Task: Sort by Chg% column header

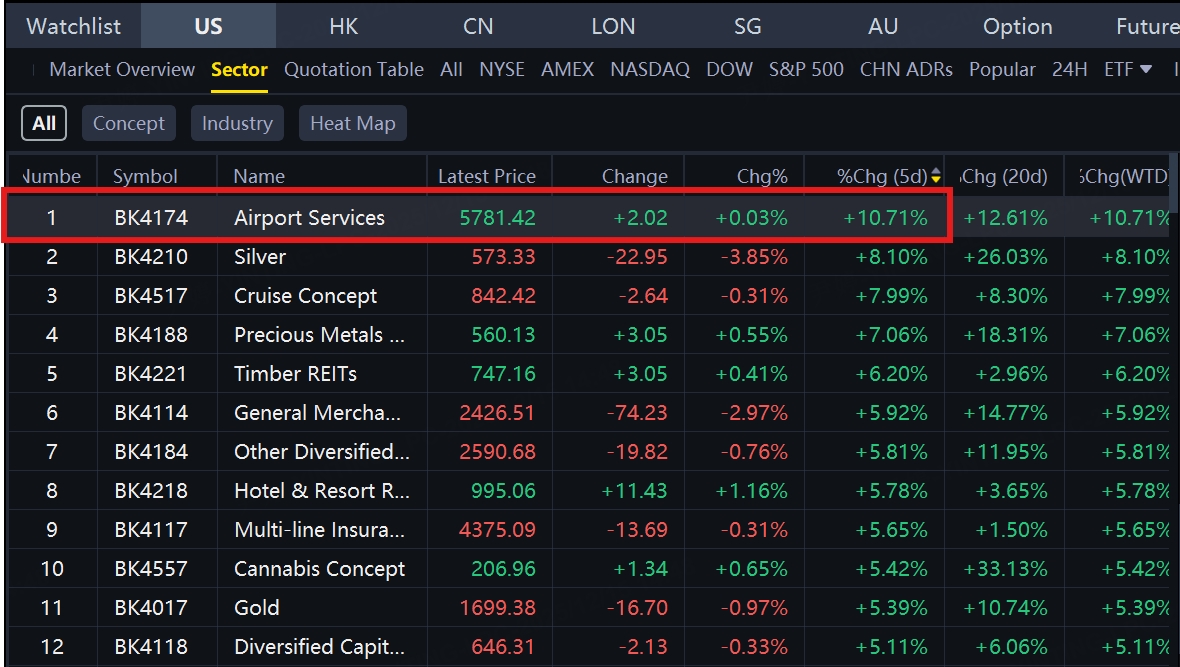Action: pyautogui.click(x=762, y=177)
